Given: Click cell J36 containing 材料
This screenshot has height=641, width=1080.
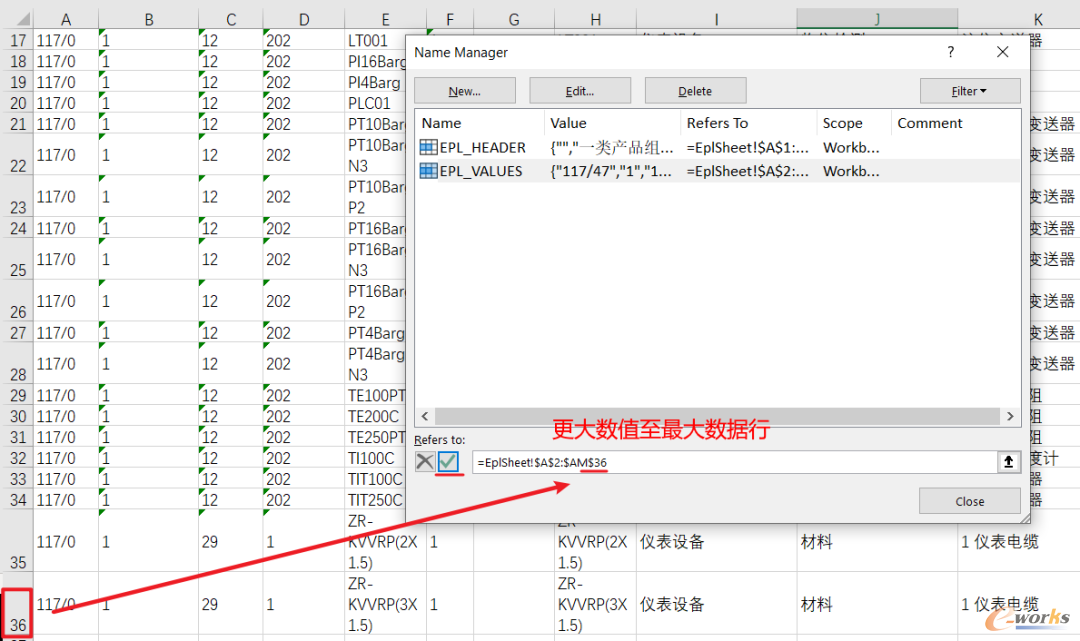Looking at the screenshot, I should point(877,604).
